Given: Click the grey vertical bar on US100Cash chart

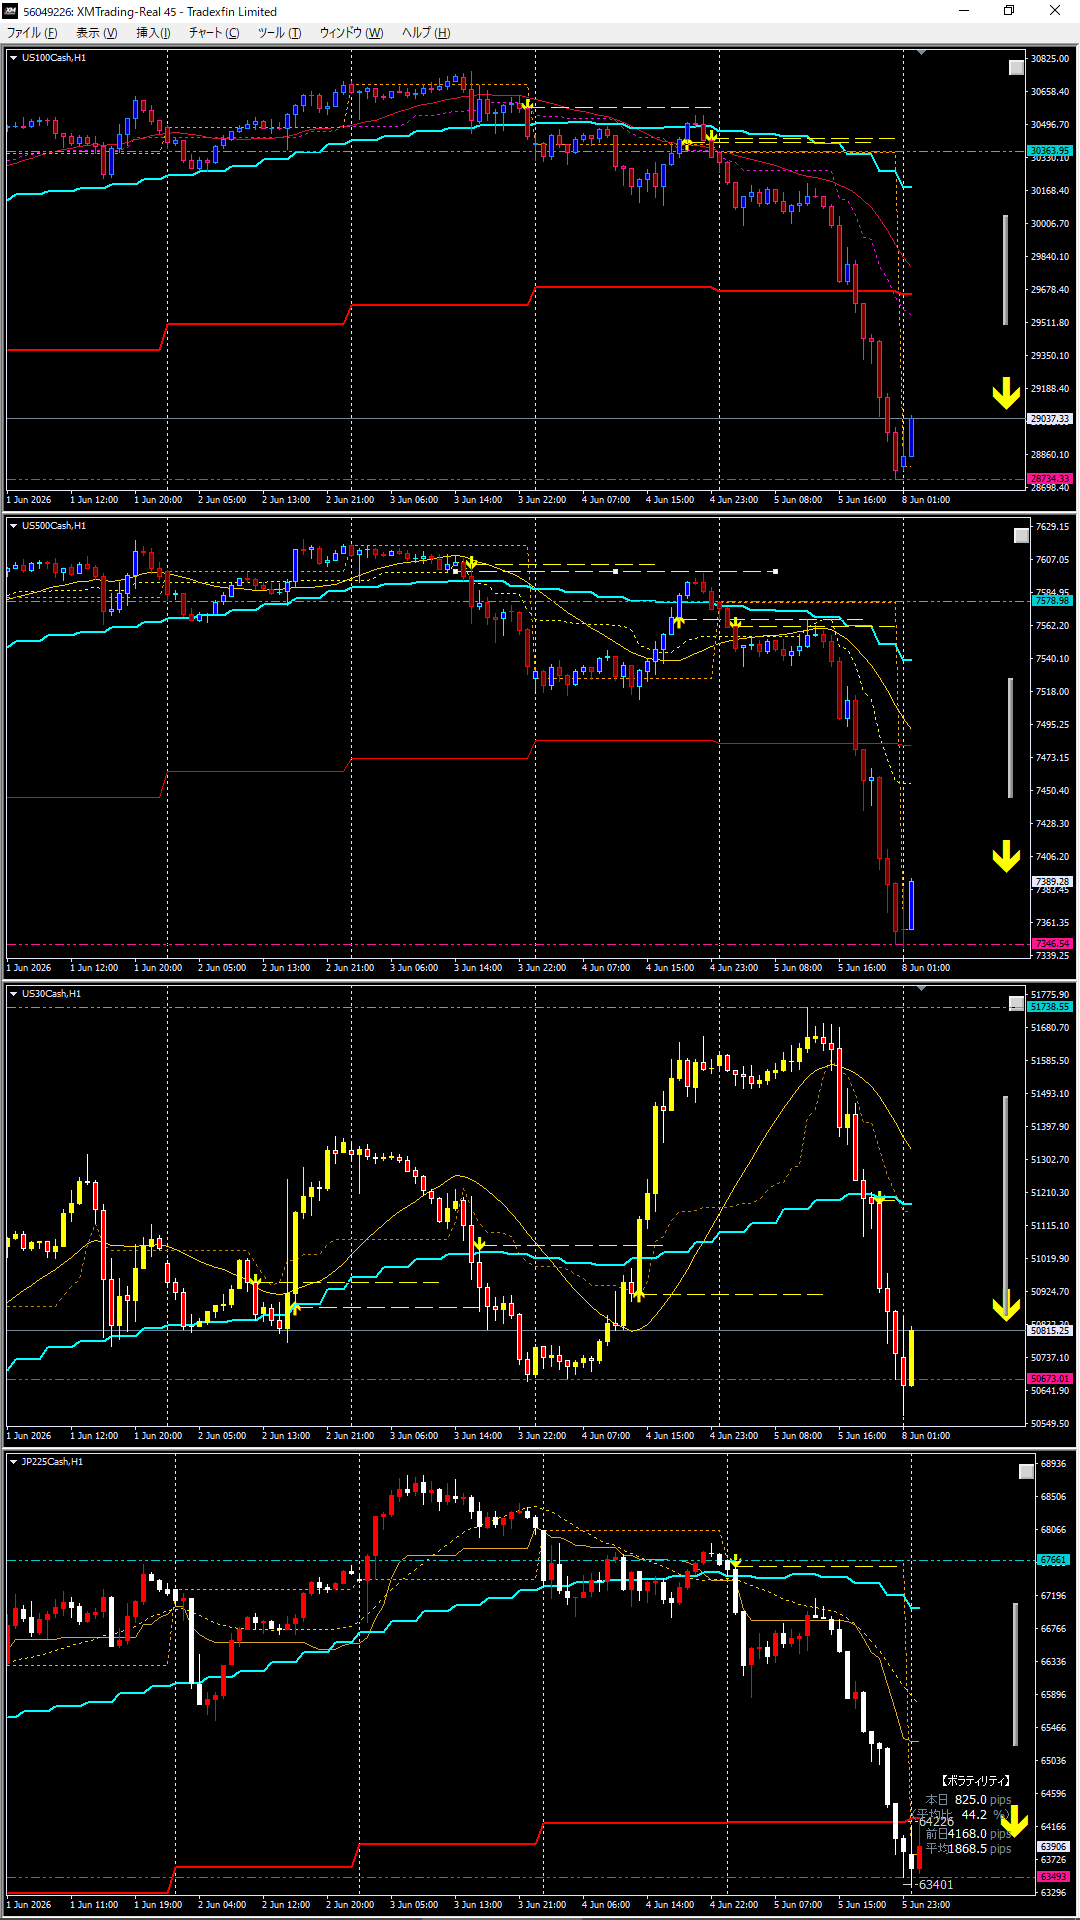Looking at the screenshot, I should pos(1006,270).
